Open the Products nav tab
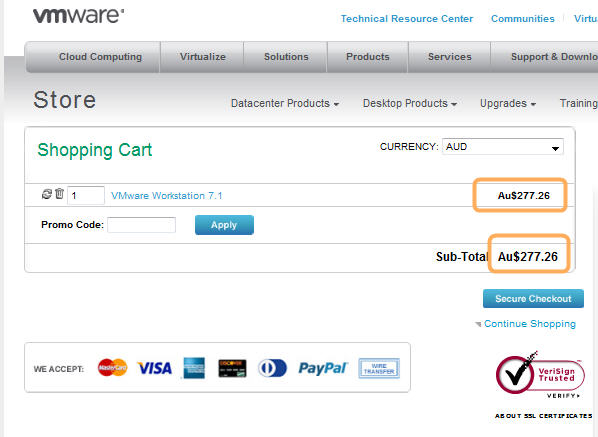This screenshot has width=598, height=437. pos(368,57)
